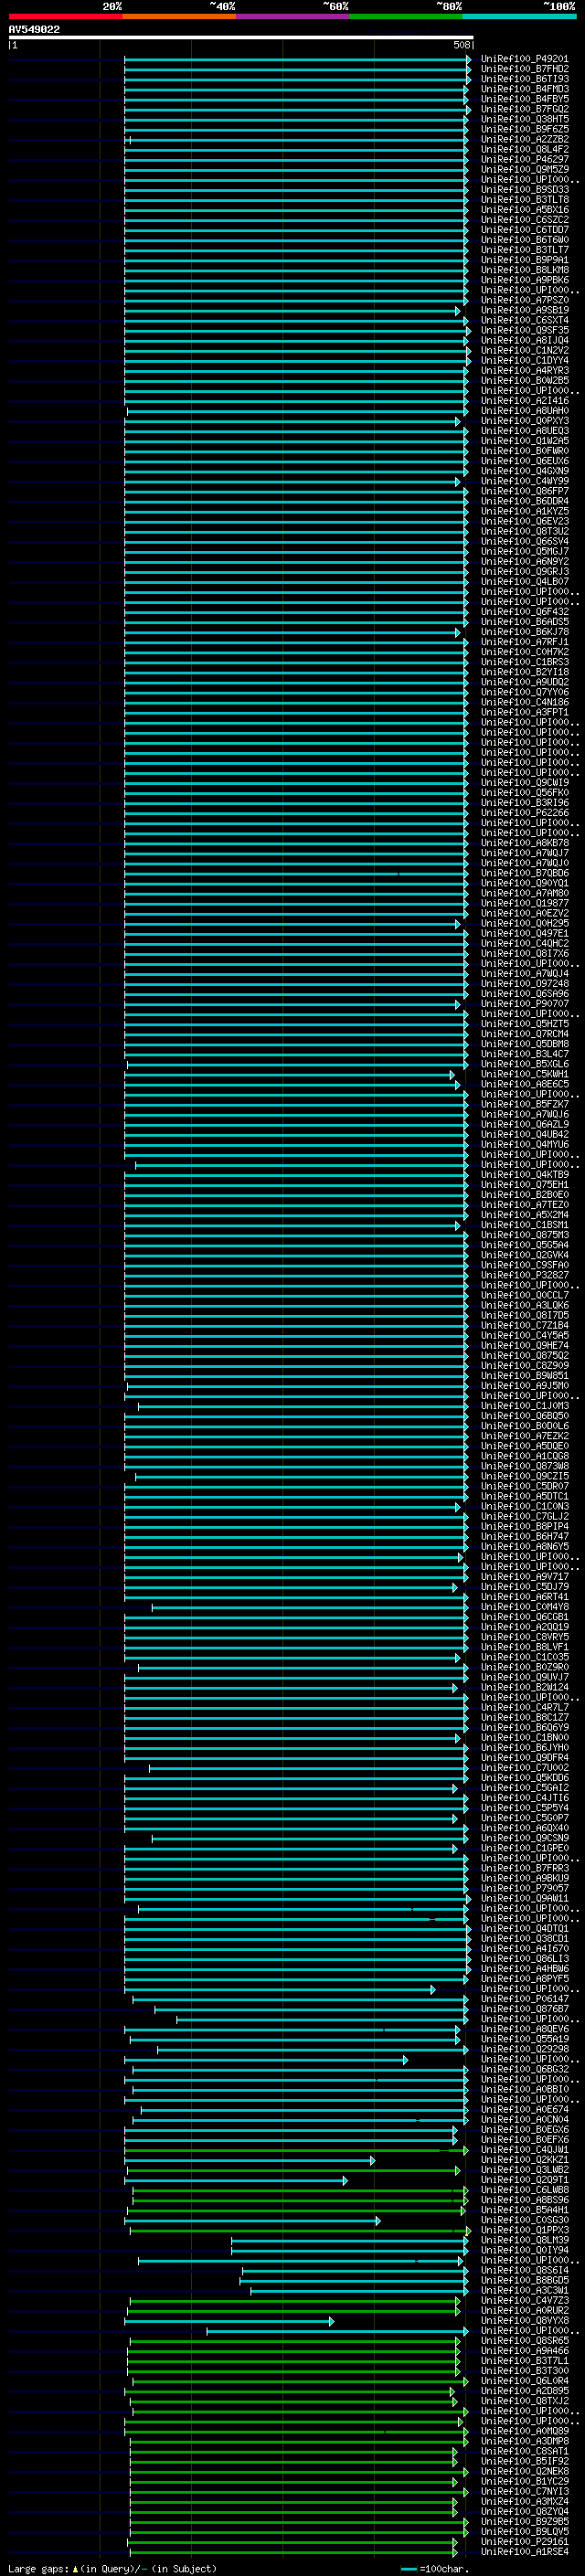Select hit label UniRef100_A3FPT1

(x=524, y=713)
